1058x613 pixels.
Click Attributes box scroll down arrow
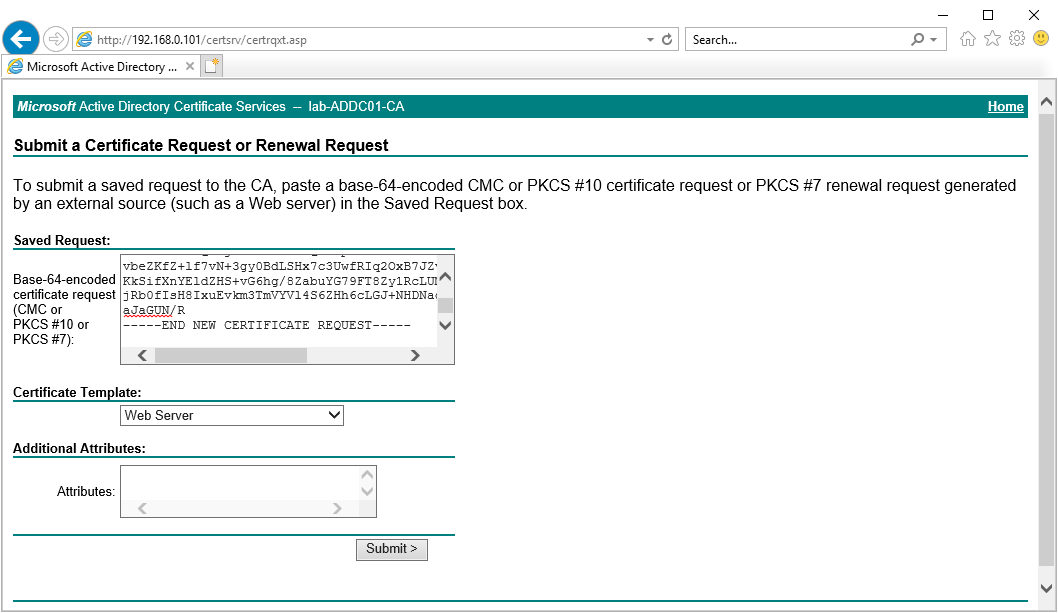(367, 491)
